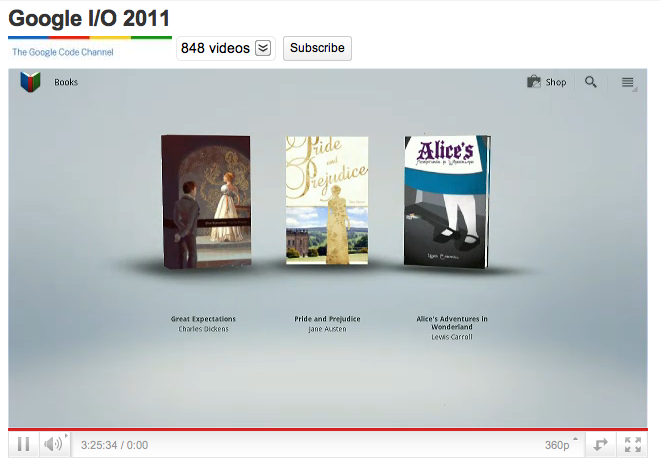Viewport: 660px width, 466px height.
Task: Click the Shop text label
Action: point(556,82)
